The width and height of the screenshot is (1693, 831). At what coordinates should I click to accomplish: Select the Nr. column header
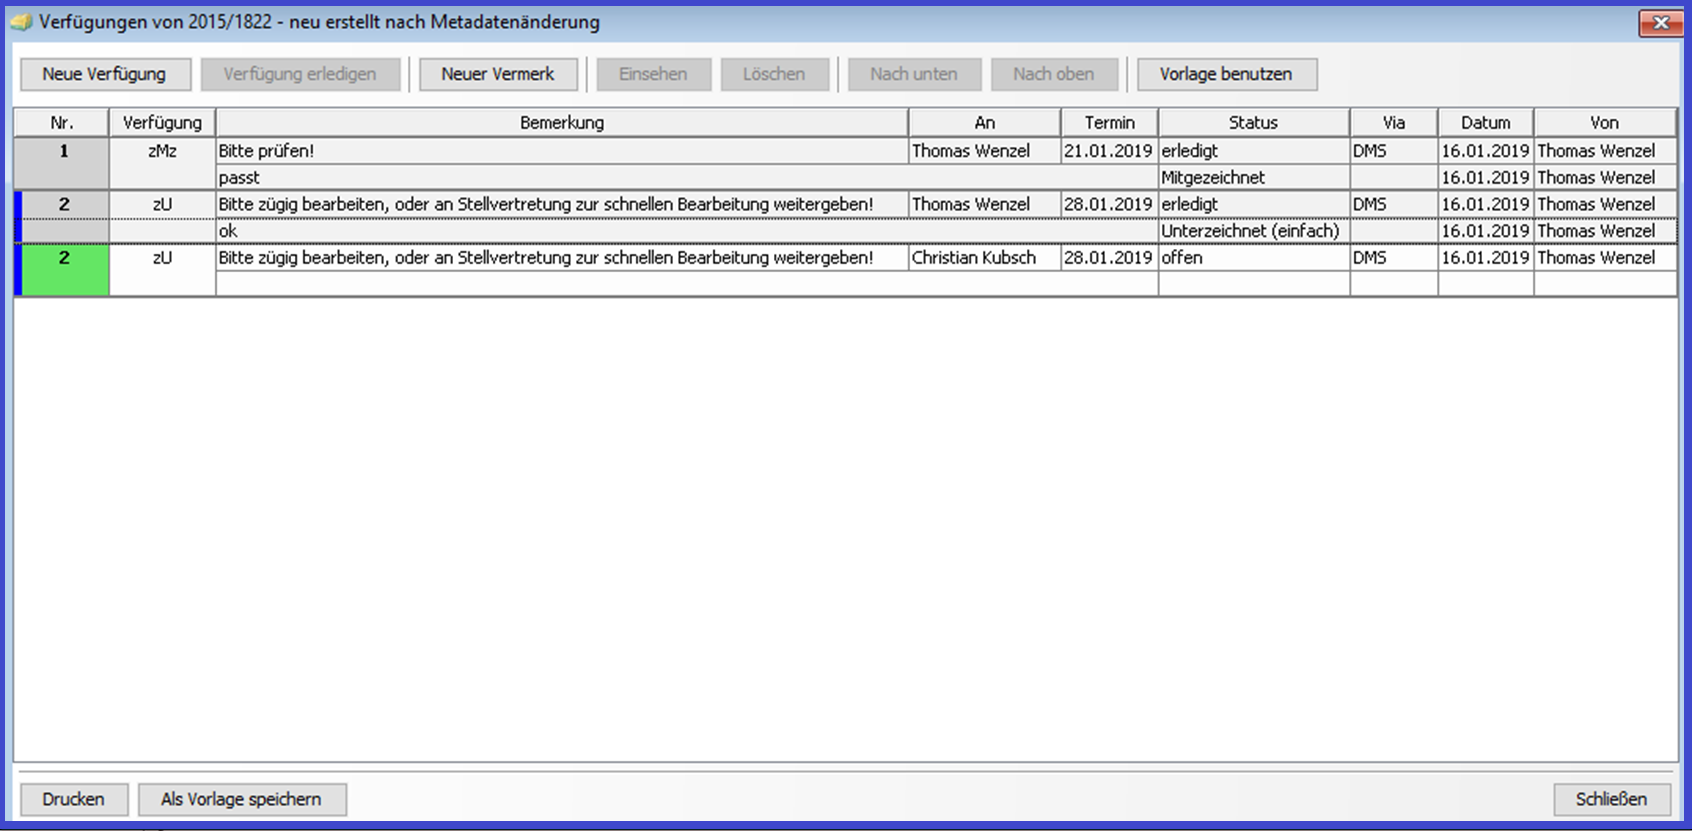tap(62, 122)
